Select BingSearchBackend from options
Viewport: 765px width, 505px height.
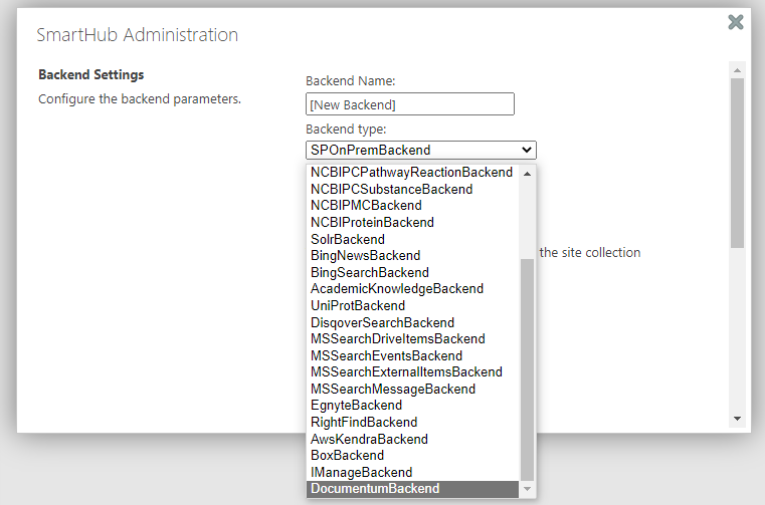pyautogui.click(x=369, y=272)
